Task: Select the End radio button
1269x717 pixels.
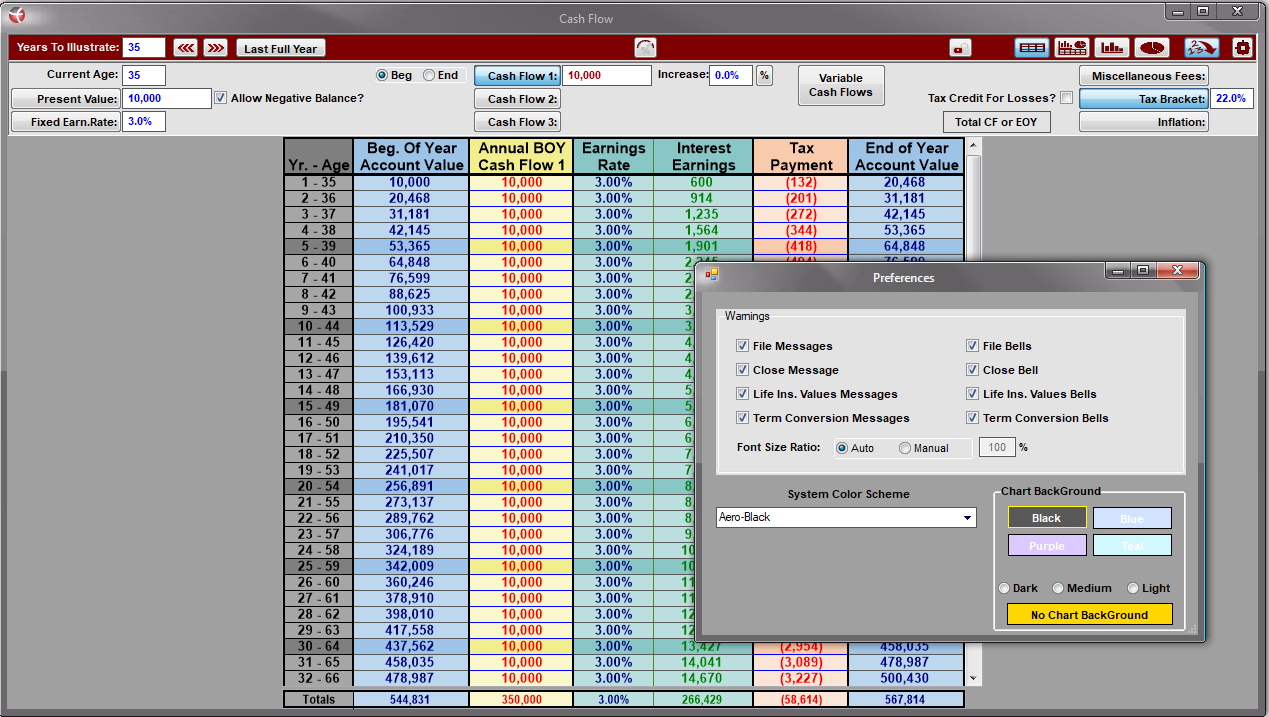Action: [429, 75]
